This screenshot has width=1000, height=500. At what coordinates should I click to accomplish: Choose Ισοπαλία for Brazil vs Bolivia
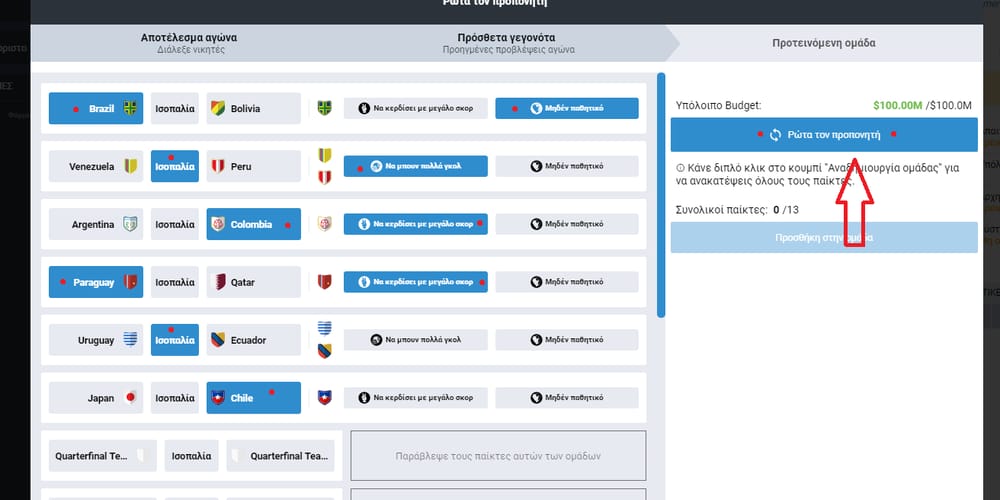pos(175,108)
